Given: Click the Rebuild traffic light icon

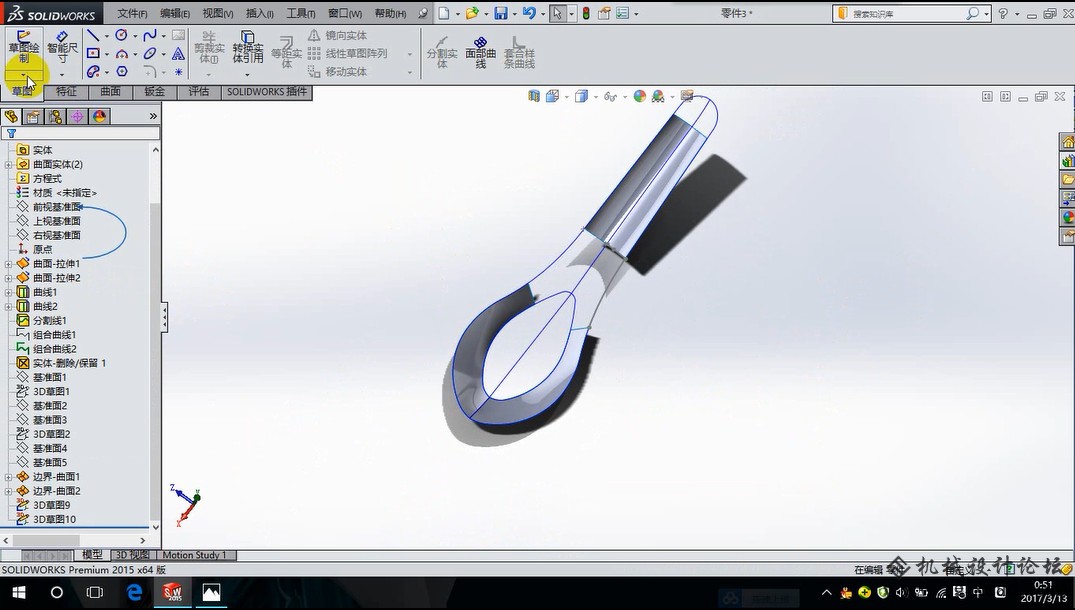Looking at the screenshot, I should (x=586, y=13).
